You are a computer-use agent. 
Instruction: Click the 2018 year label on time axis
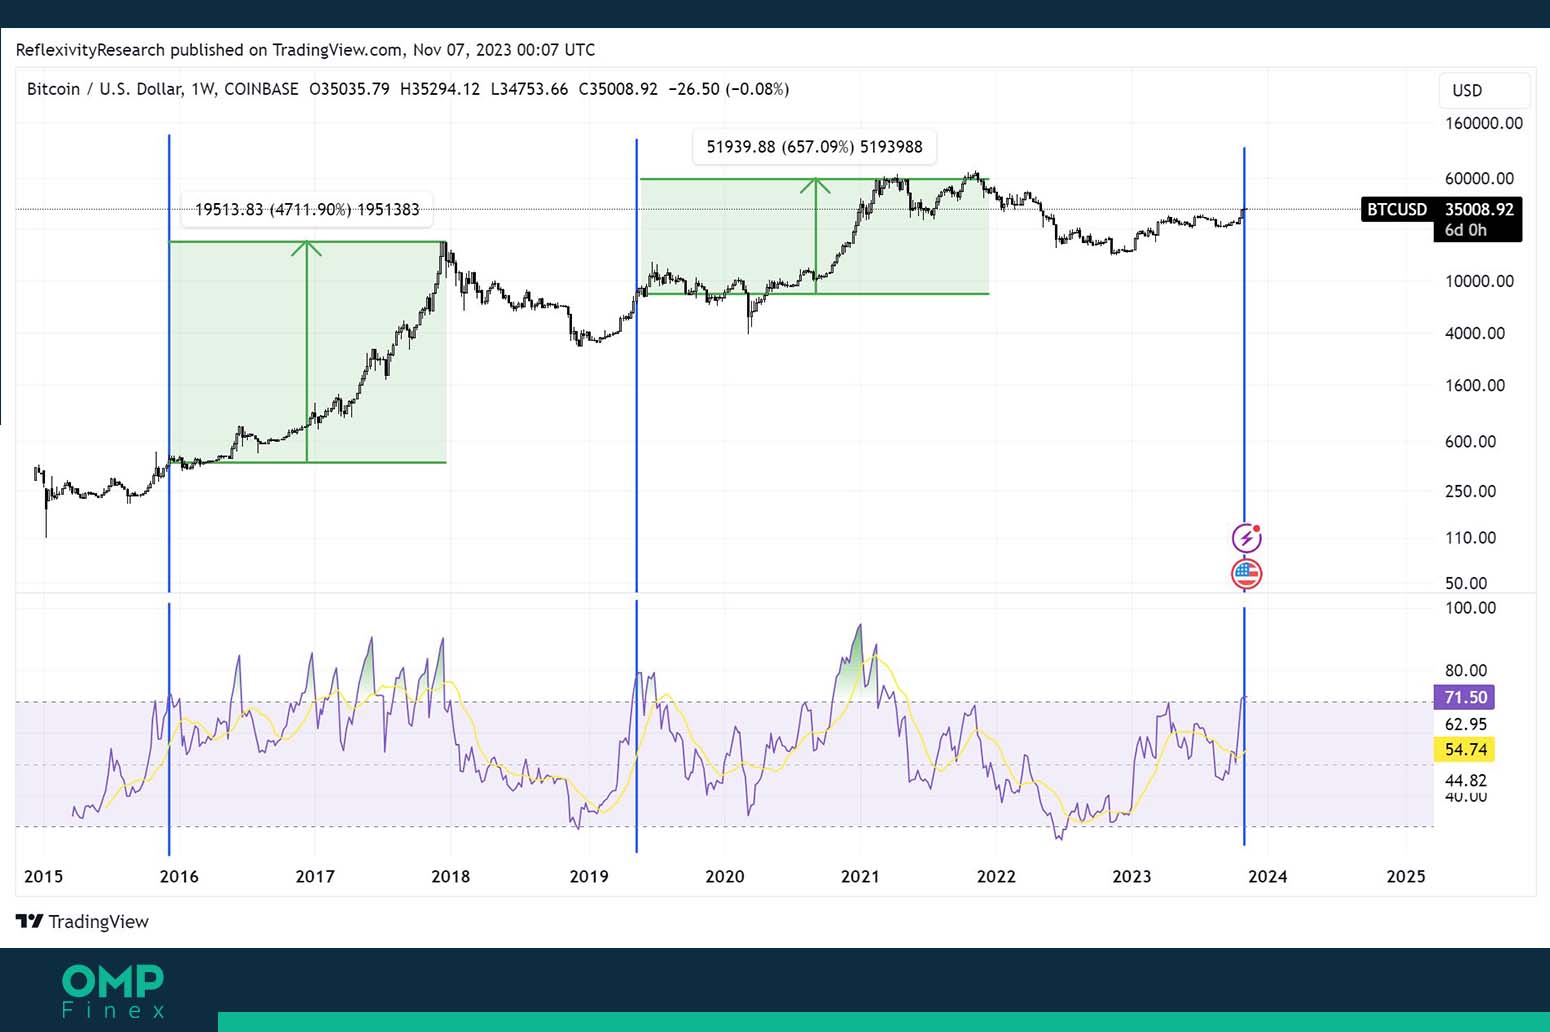tap(450, 876)
